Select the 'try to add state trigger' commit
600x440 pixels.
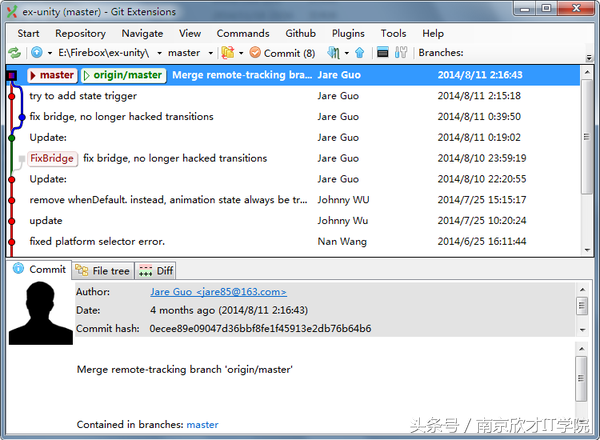point(293,96)
